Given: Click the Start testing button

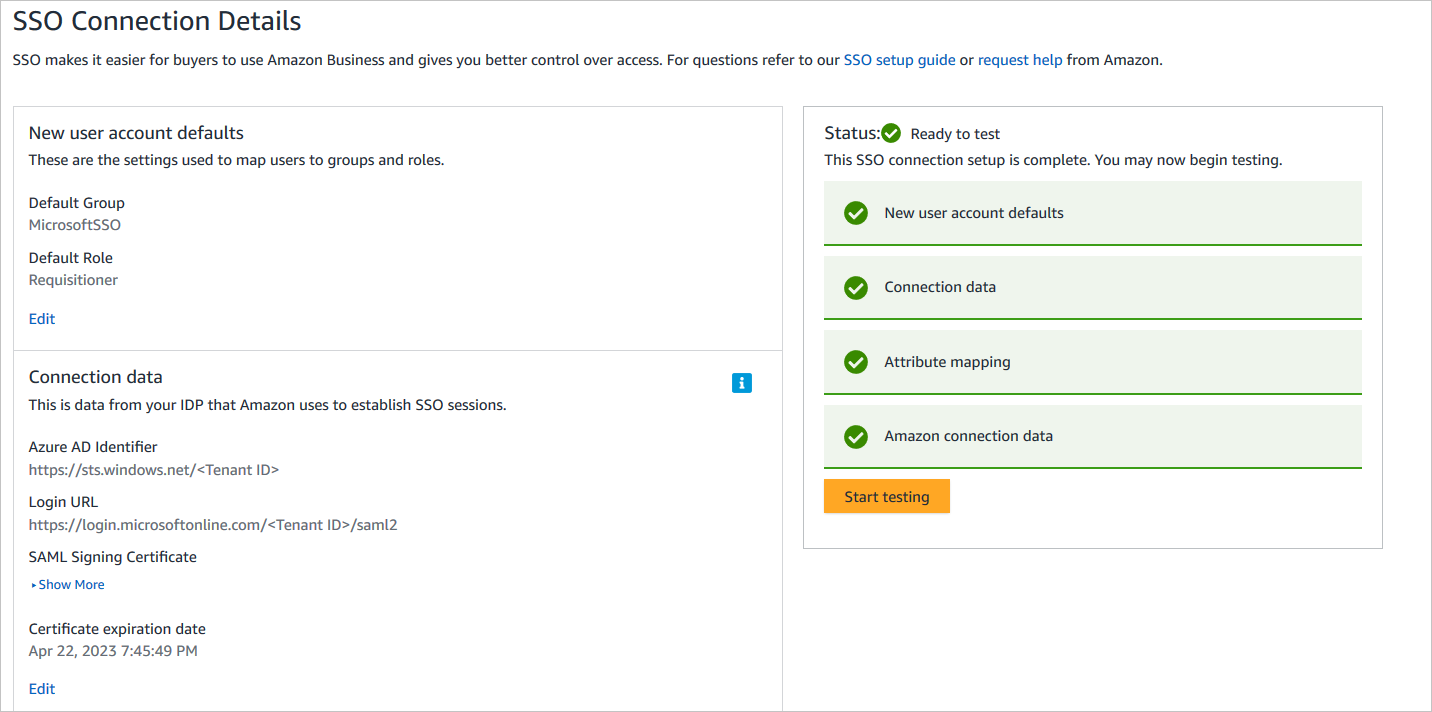Looking at the screenshot, I should pos(887,497).
